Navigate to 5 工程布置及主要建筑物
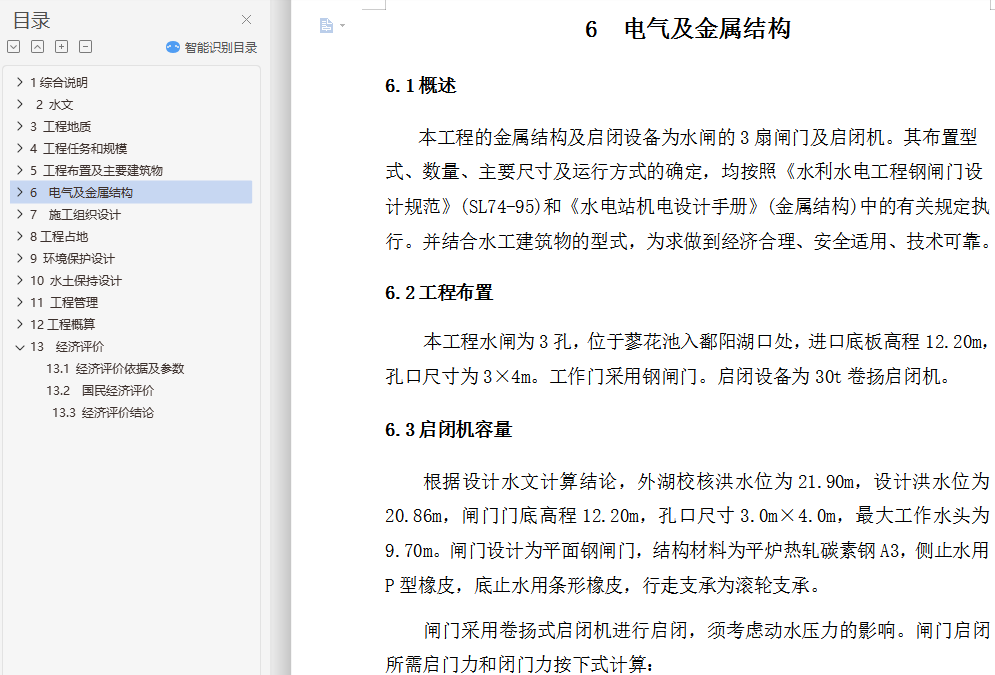Screen dimensions: 995x675 click(x=96, y=171)
